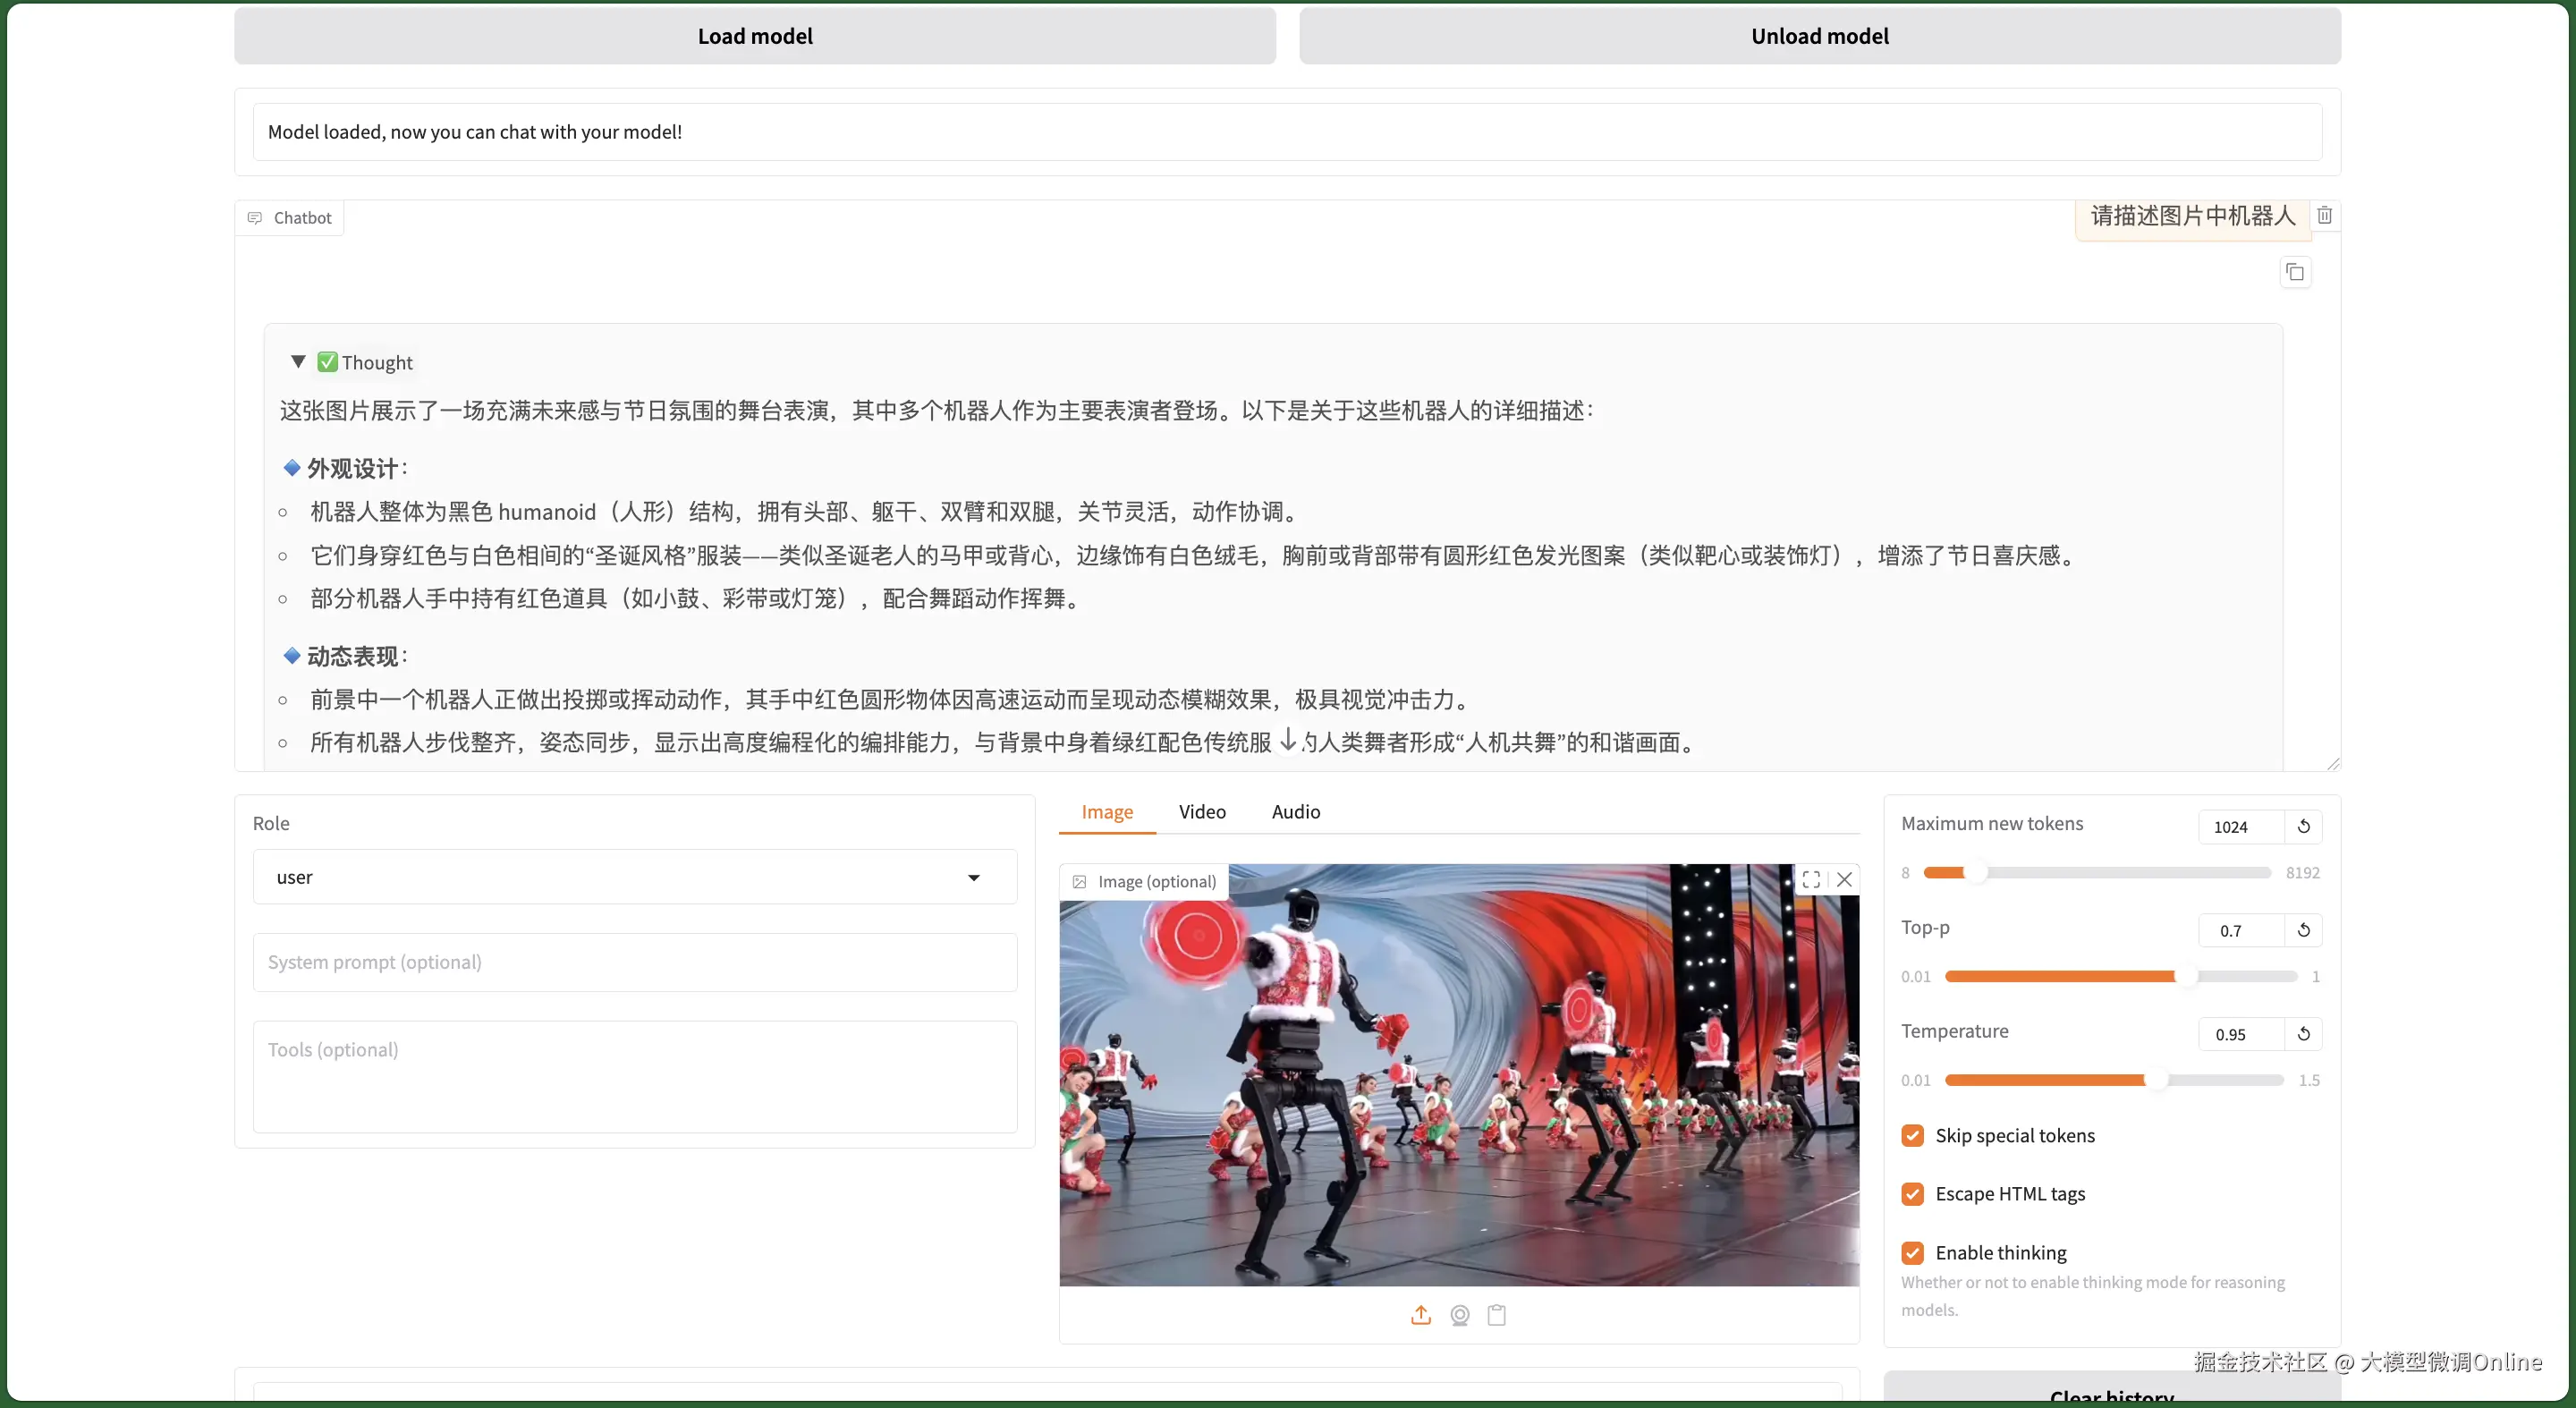Reset Maximum new tokens to default
This screenshot has width=2576, height=1408.
[x=2303, y=826]
